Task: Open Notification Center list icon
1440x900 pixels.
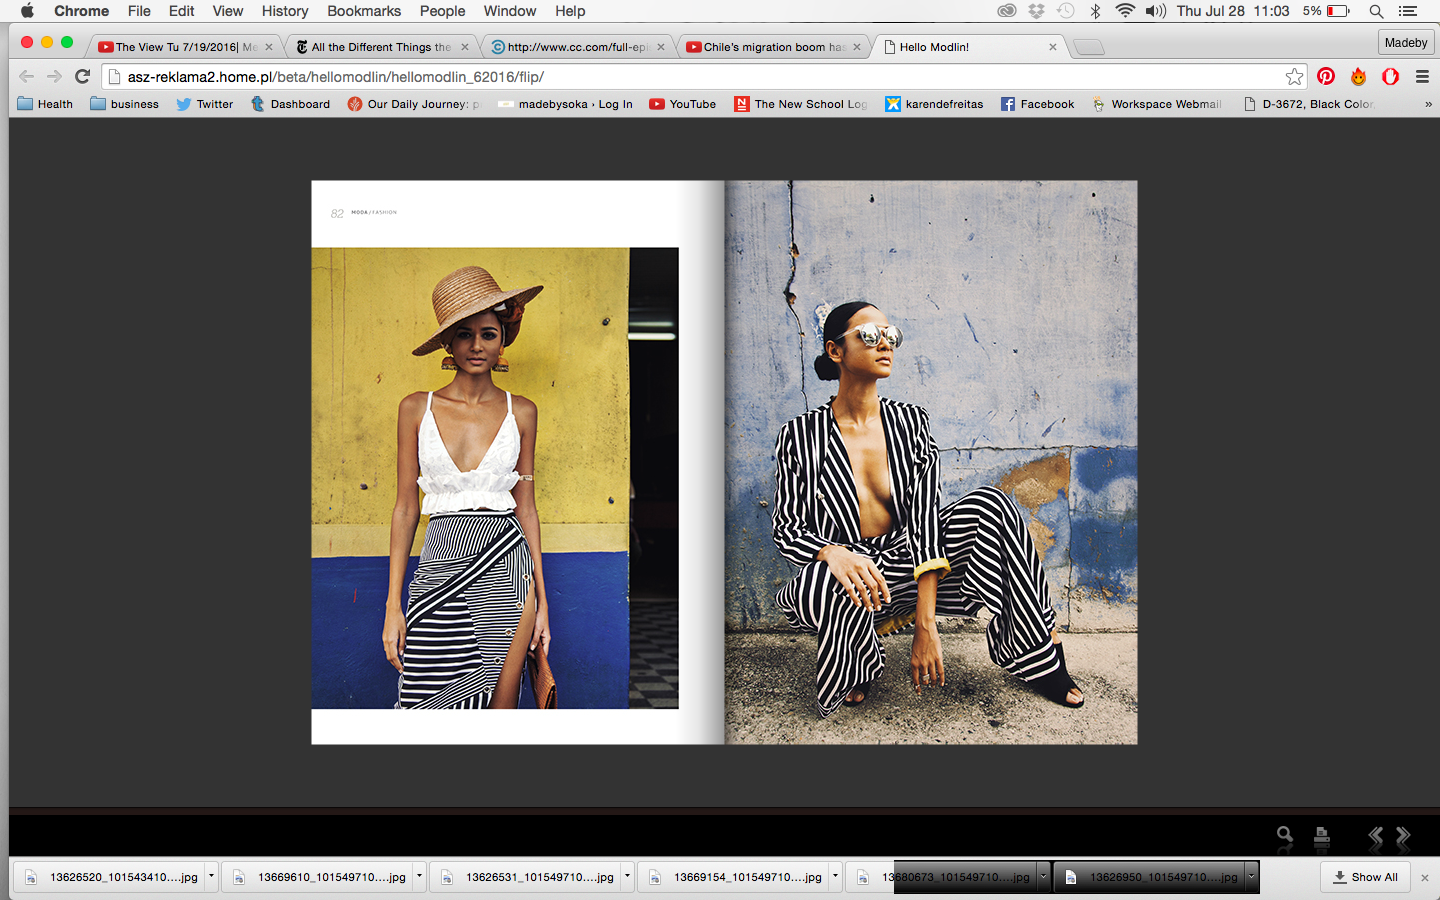Action: (x=1408, y=11)
